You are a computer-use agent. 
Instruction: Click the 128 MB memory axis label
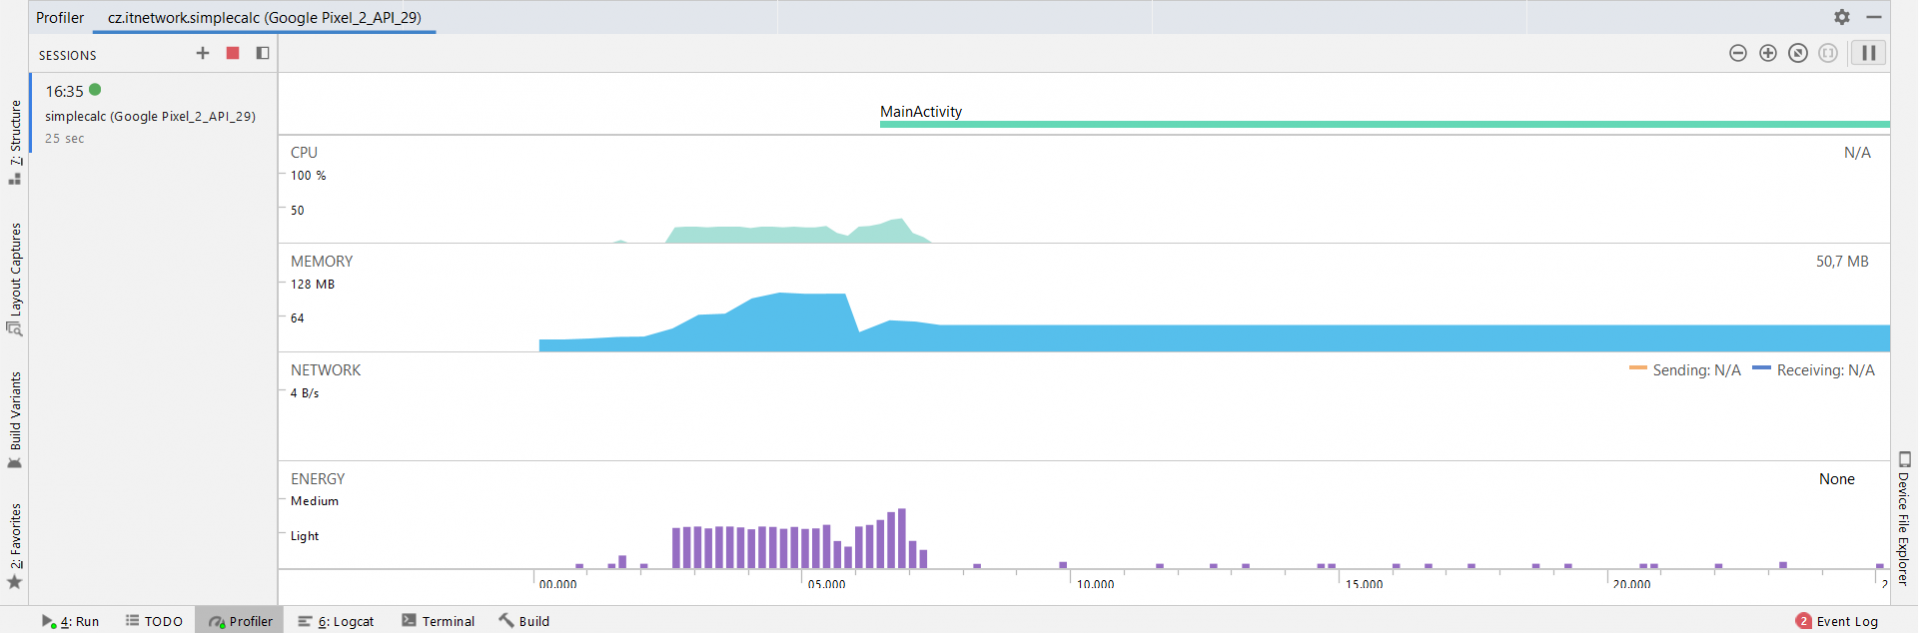313,284
